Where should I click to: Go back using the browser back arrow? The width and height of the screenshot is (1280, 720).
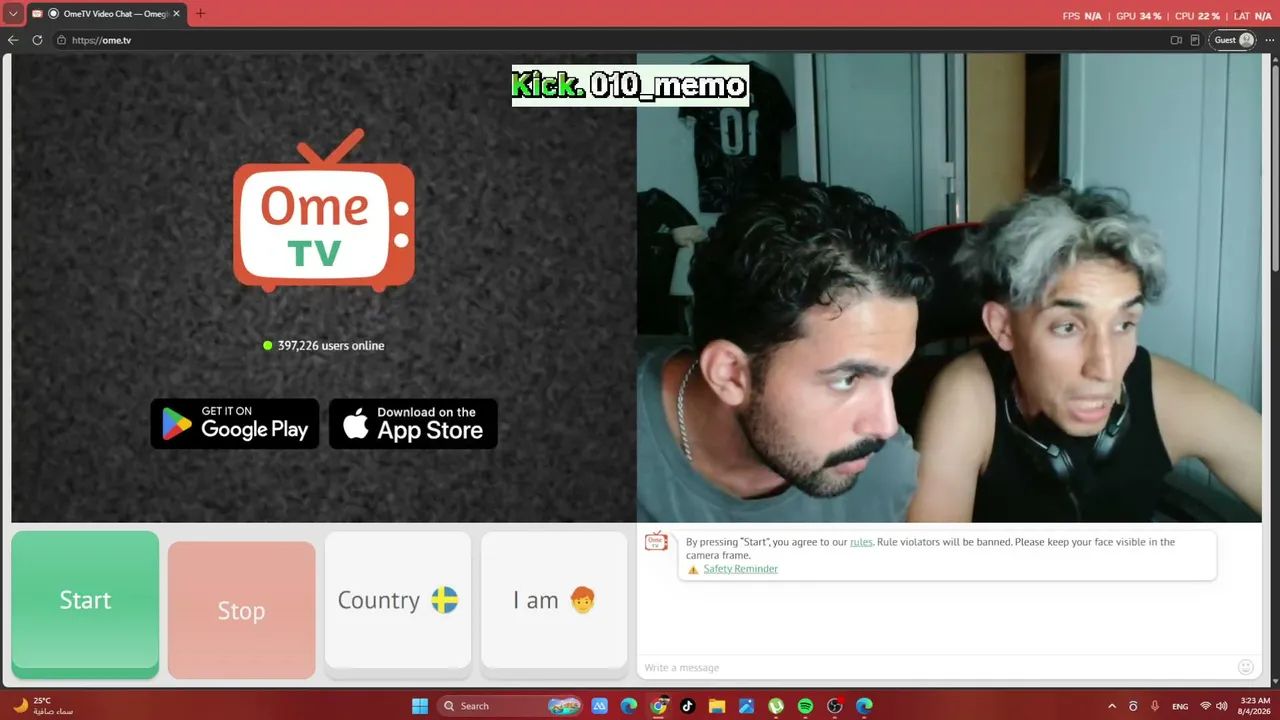click(13, 40)
